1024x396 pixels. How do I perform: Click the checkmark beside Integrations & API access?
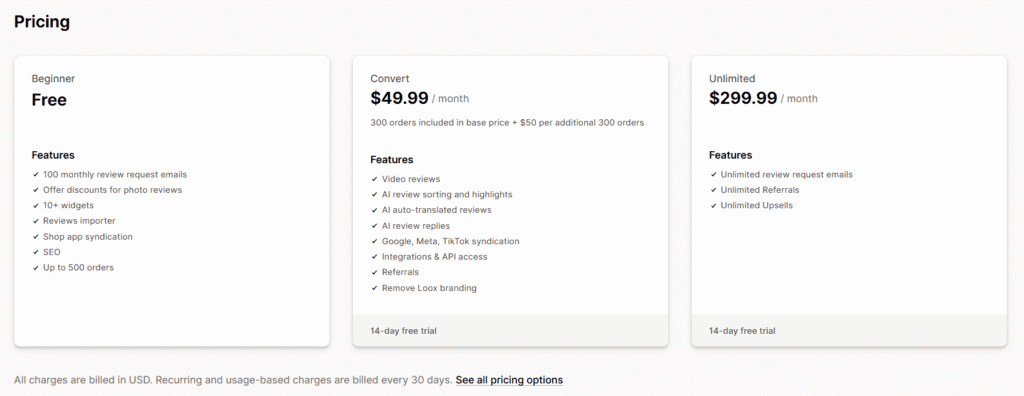(x=374, y=257)
